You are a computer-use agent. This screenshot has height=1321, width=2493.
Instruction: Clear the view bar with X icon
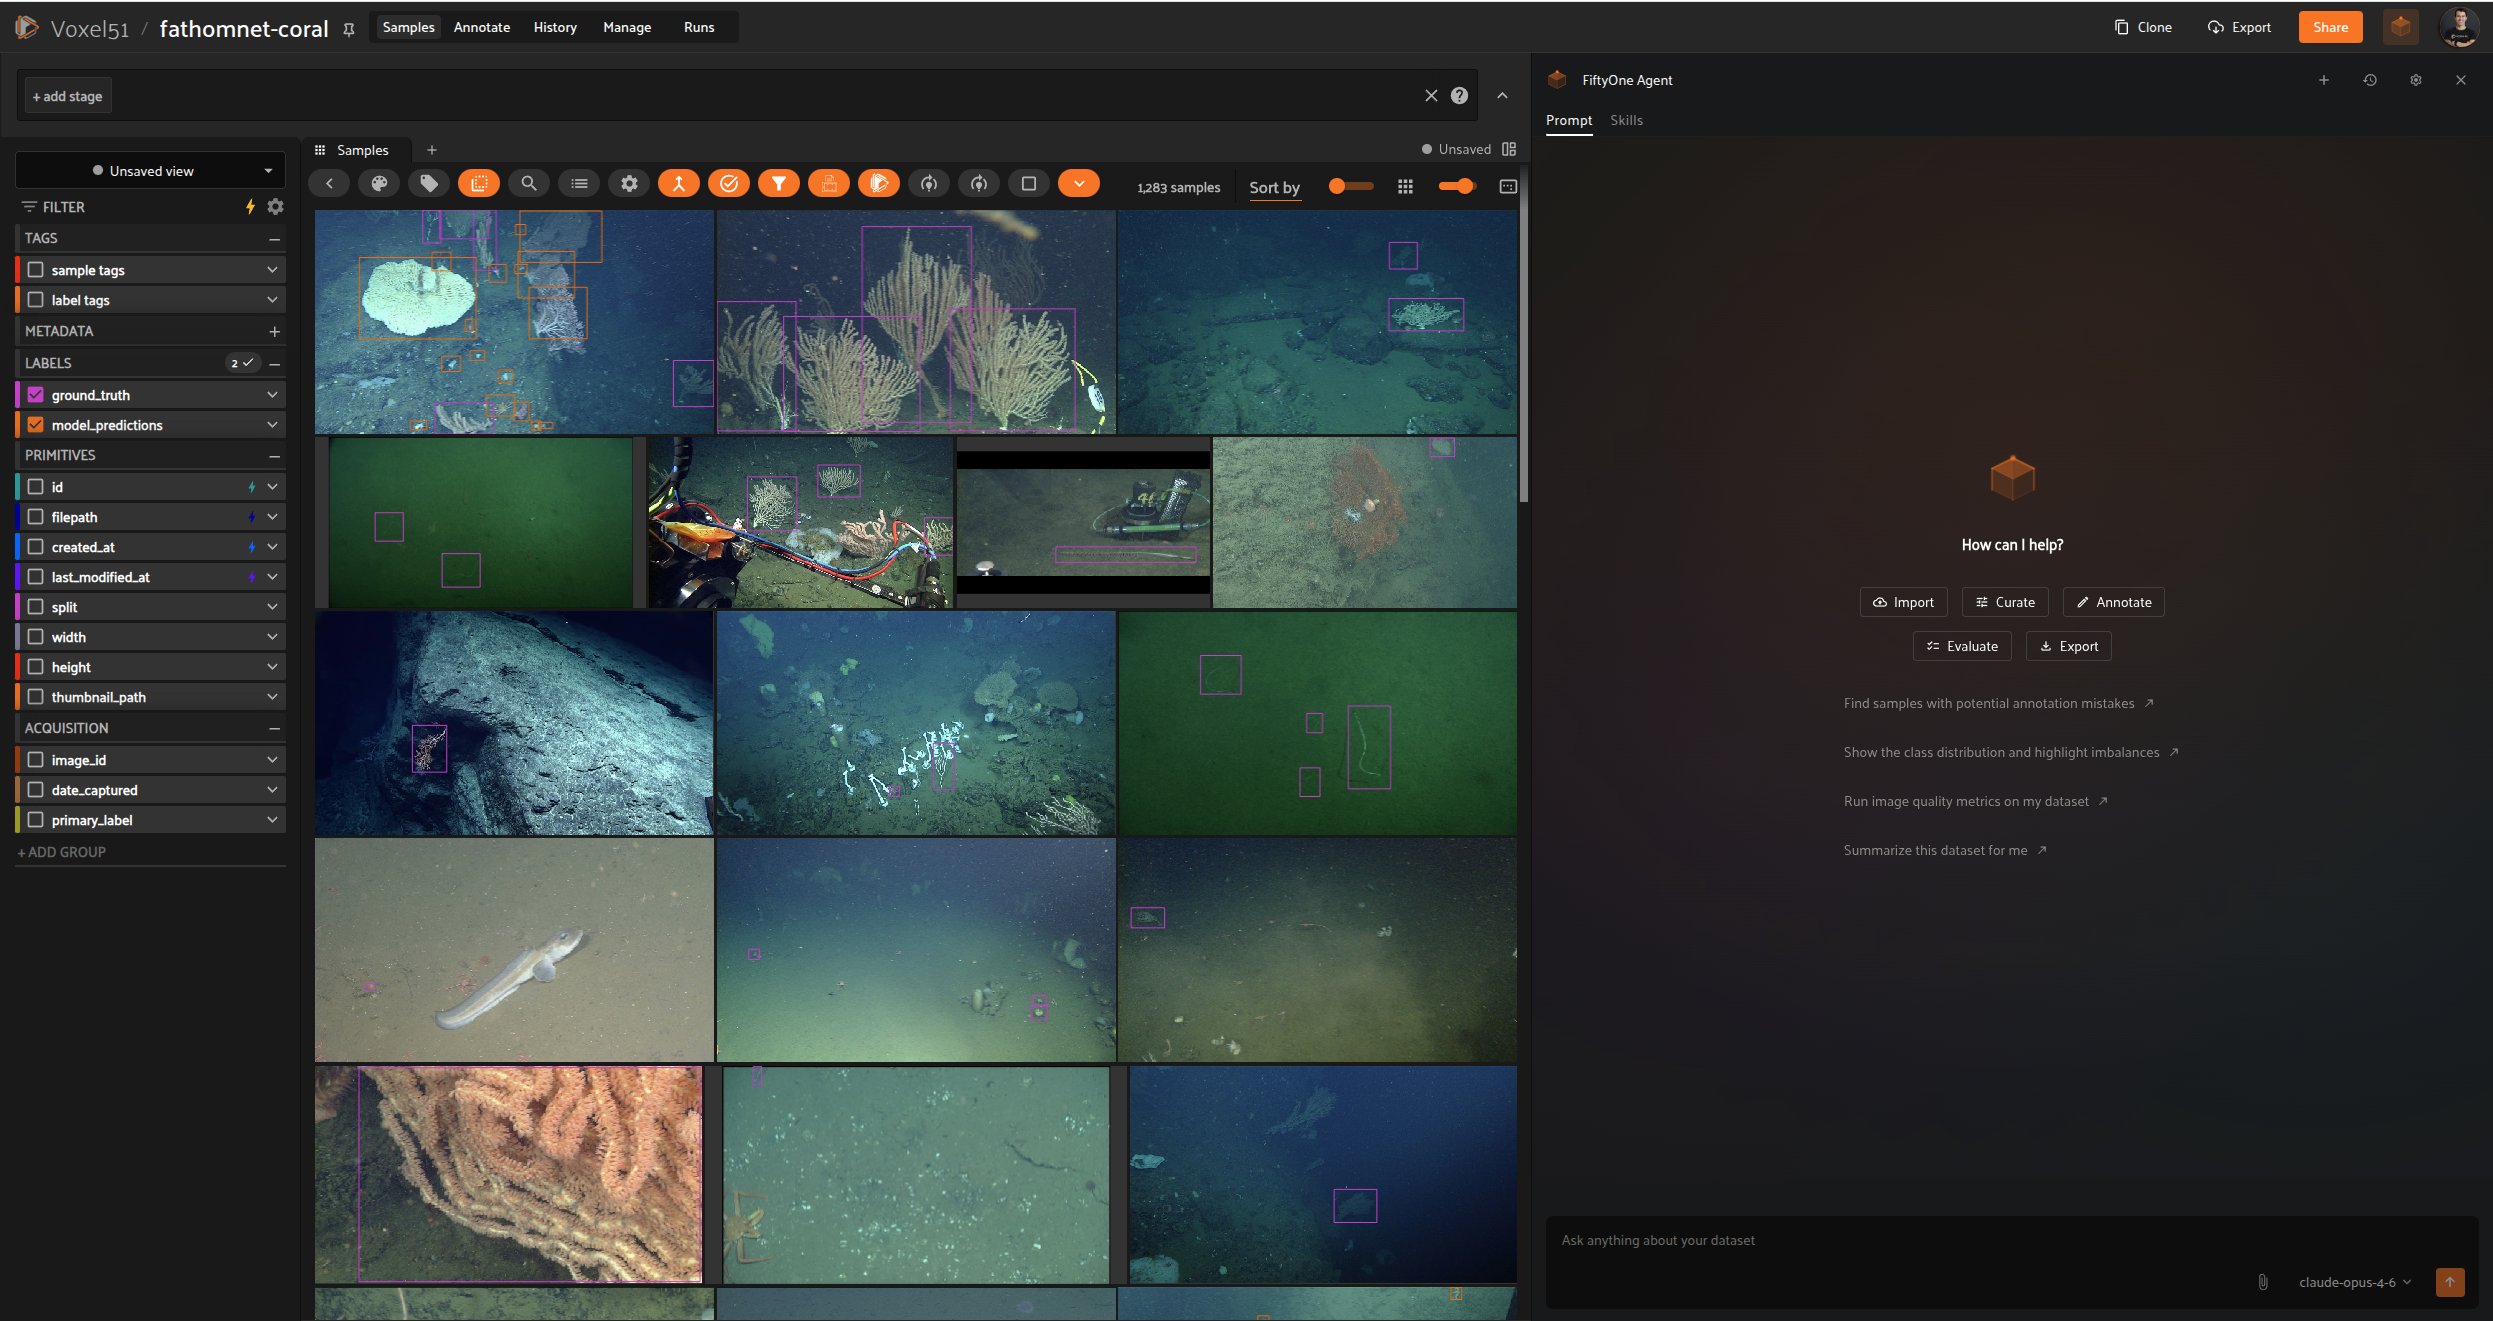1431,96
